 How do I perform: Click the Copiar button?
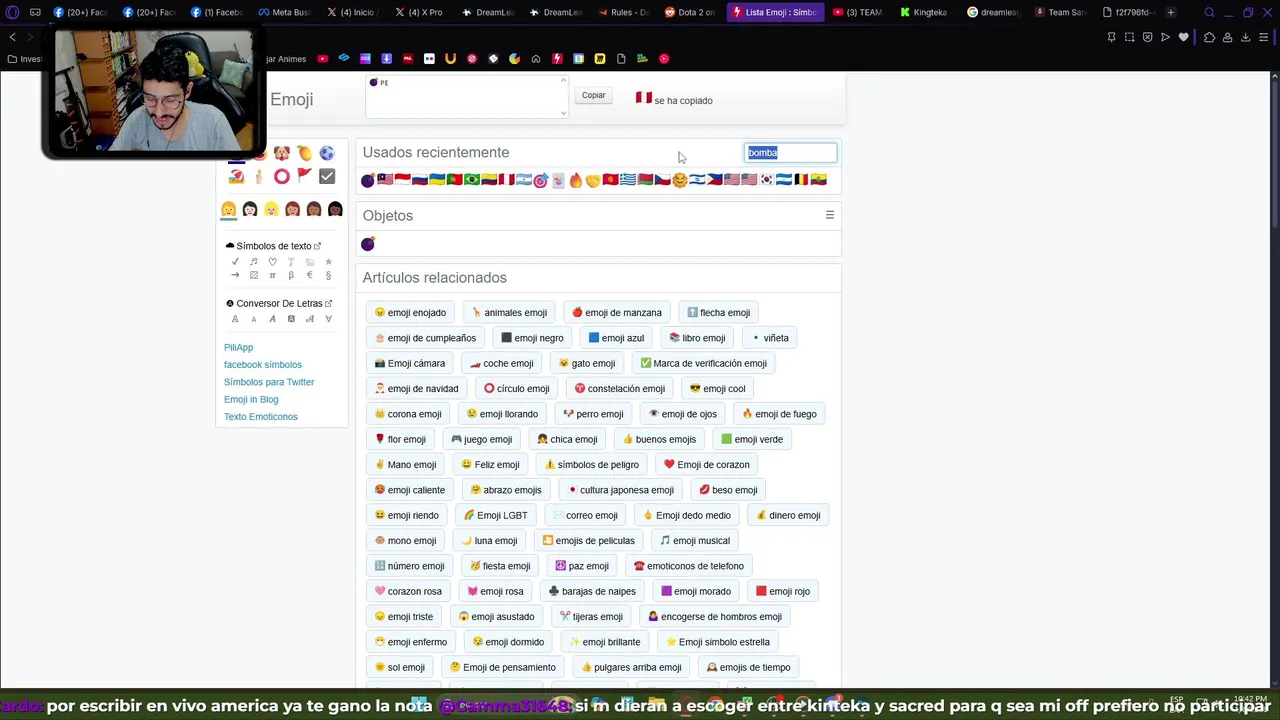(x=594, y=95)
